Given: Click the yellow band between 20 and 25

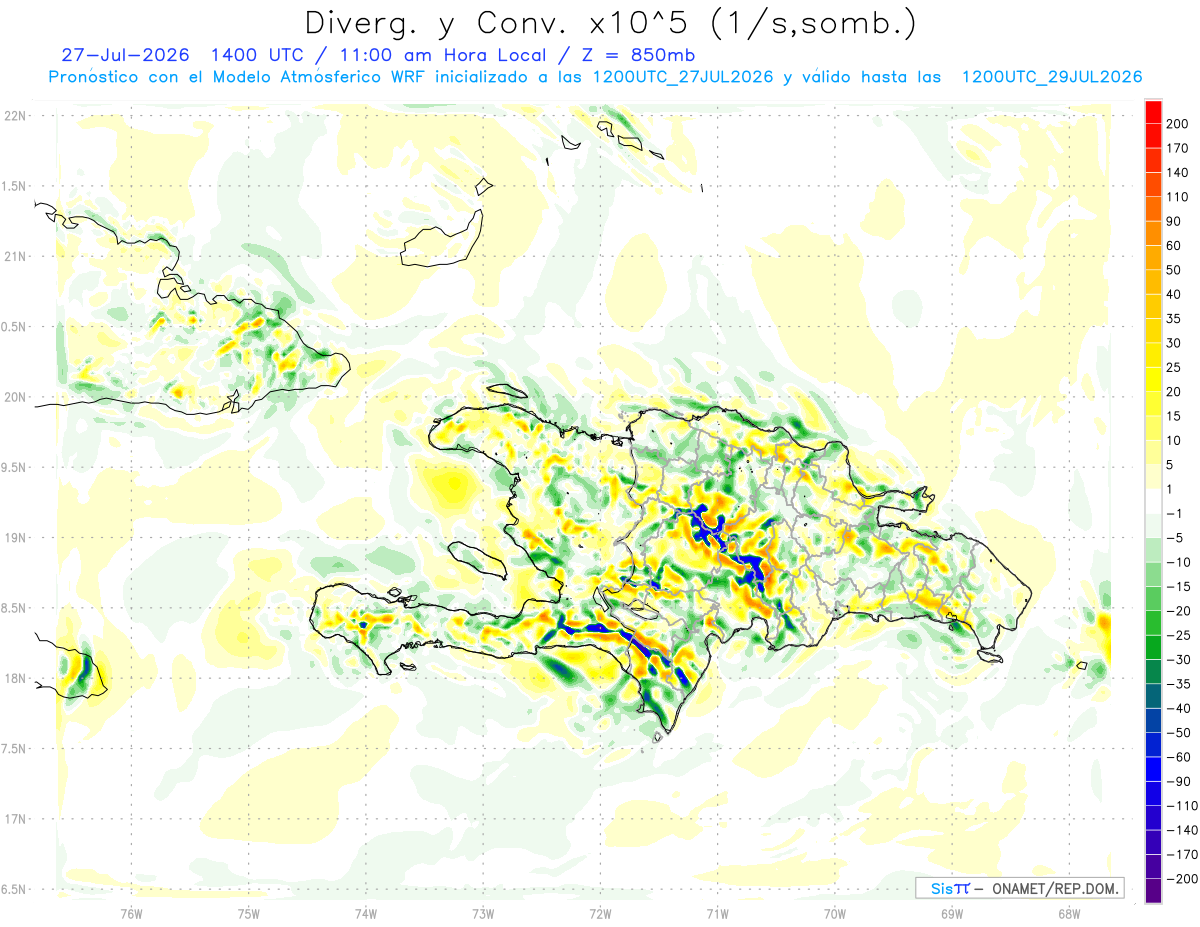Looking at the screenshot, I should point(1153,379).
